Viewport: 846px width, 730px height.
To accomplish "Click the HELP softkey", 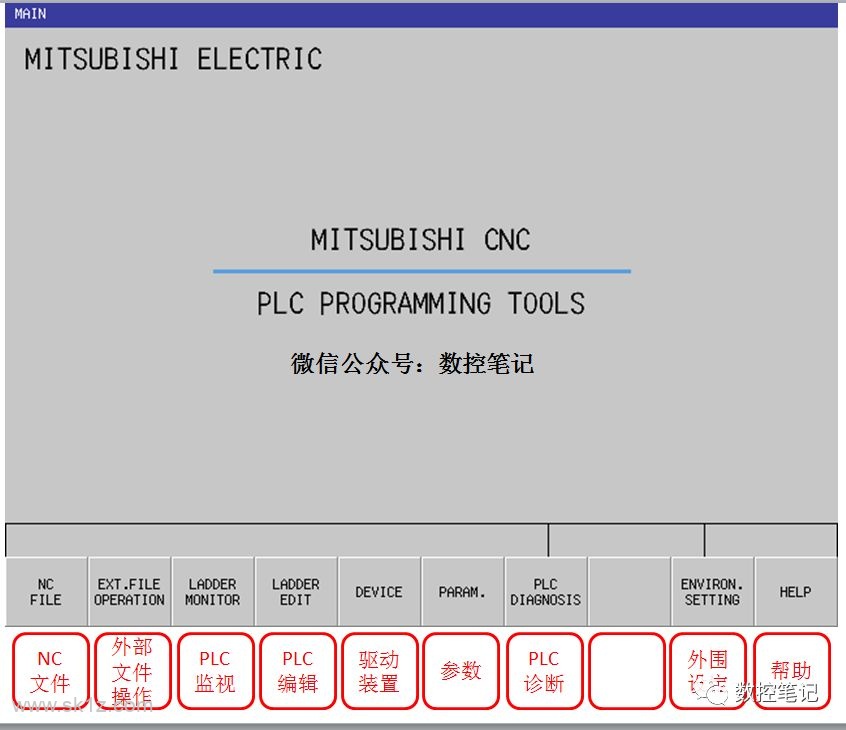I will coord(796,592).
